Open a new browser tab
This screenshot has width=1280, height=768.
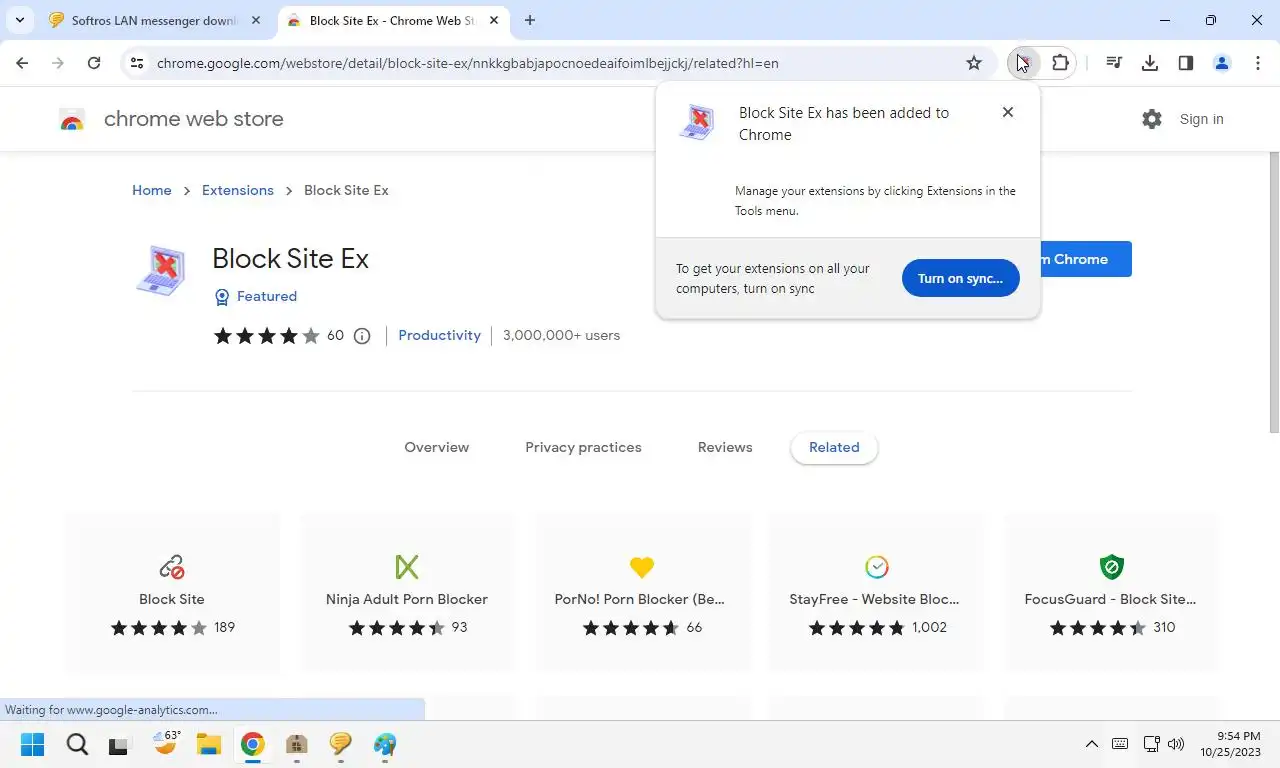pyautogui.click(x=530, y=20)
